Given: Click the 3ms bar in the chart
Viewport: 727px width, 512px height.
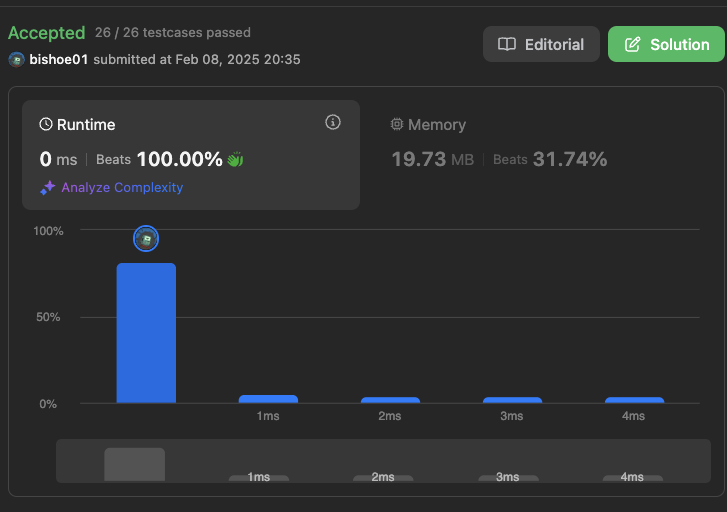Looking at the screenshot, I should pyautogui.click(x=512, y=400).
